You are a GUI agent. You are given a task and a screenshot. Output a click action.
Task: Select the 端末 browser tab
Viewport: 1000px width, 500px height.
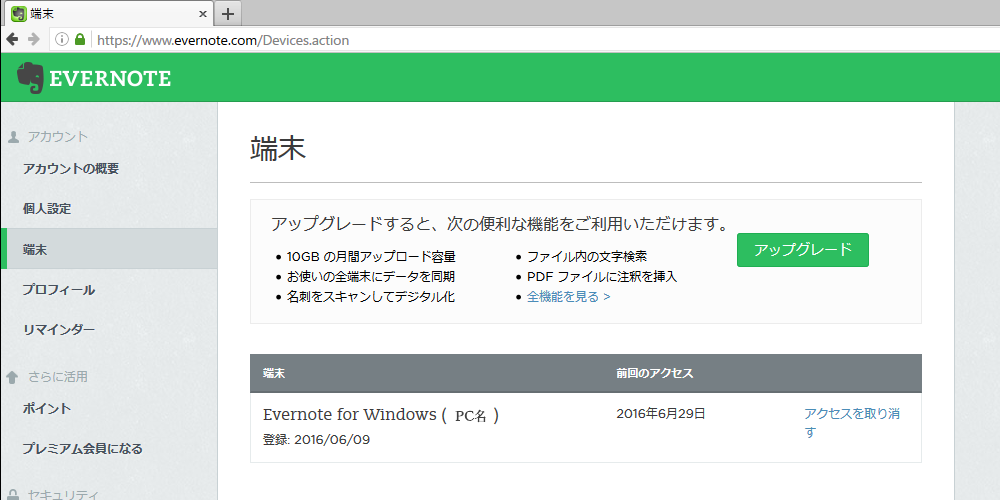[x=107, y=13]
